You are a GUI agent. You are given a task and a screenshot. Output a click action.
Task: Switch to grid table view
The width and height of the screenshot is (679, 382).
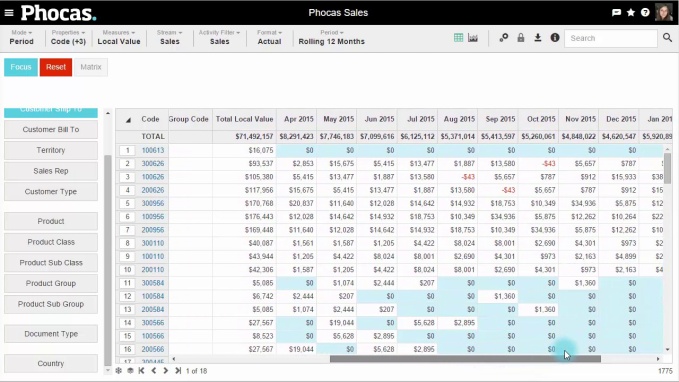point(459,38)
